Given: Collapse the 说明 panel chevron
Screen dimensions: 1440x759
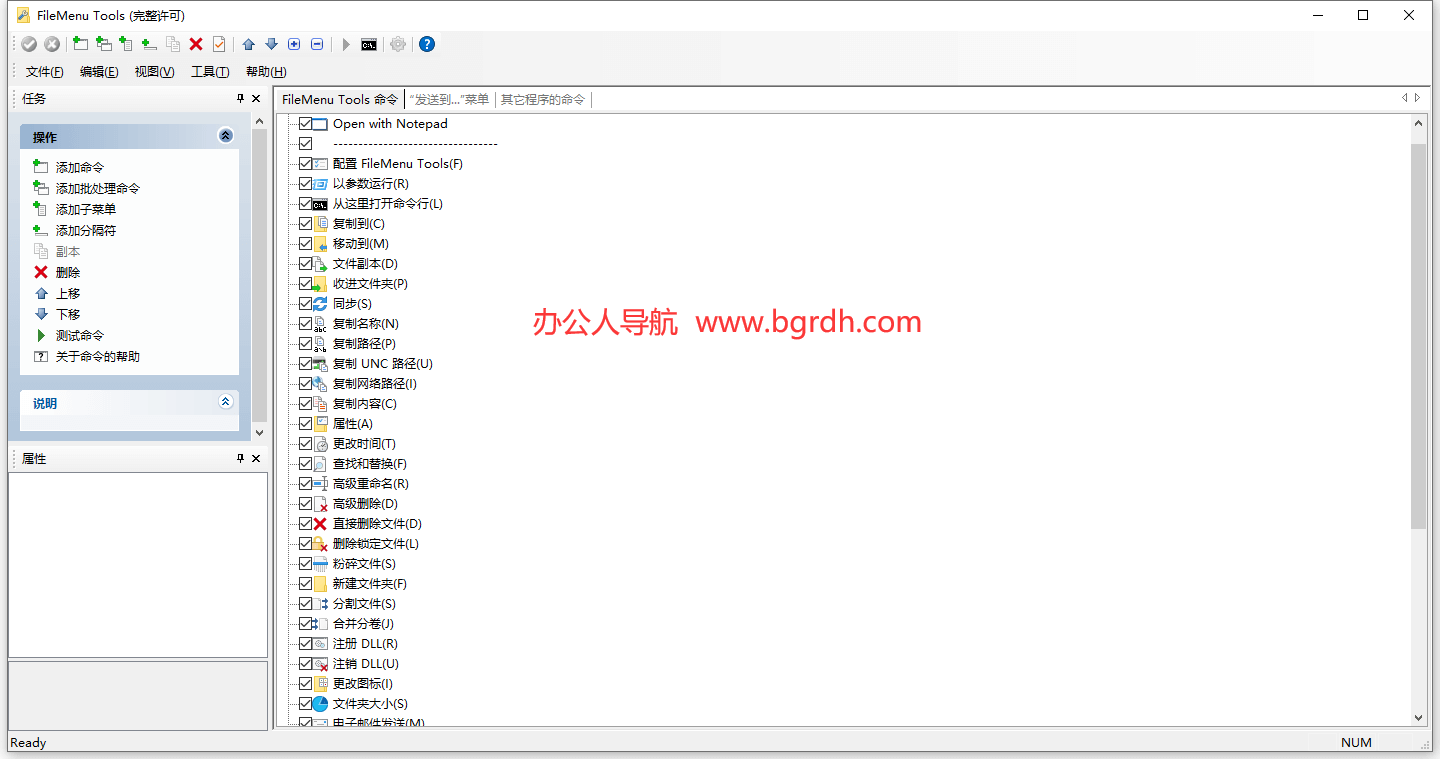Looking at the screenshot, I should coord(225,403).
